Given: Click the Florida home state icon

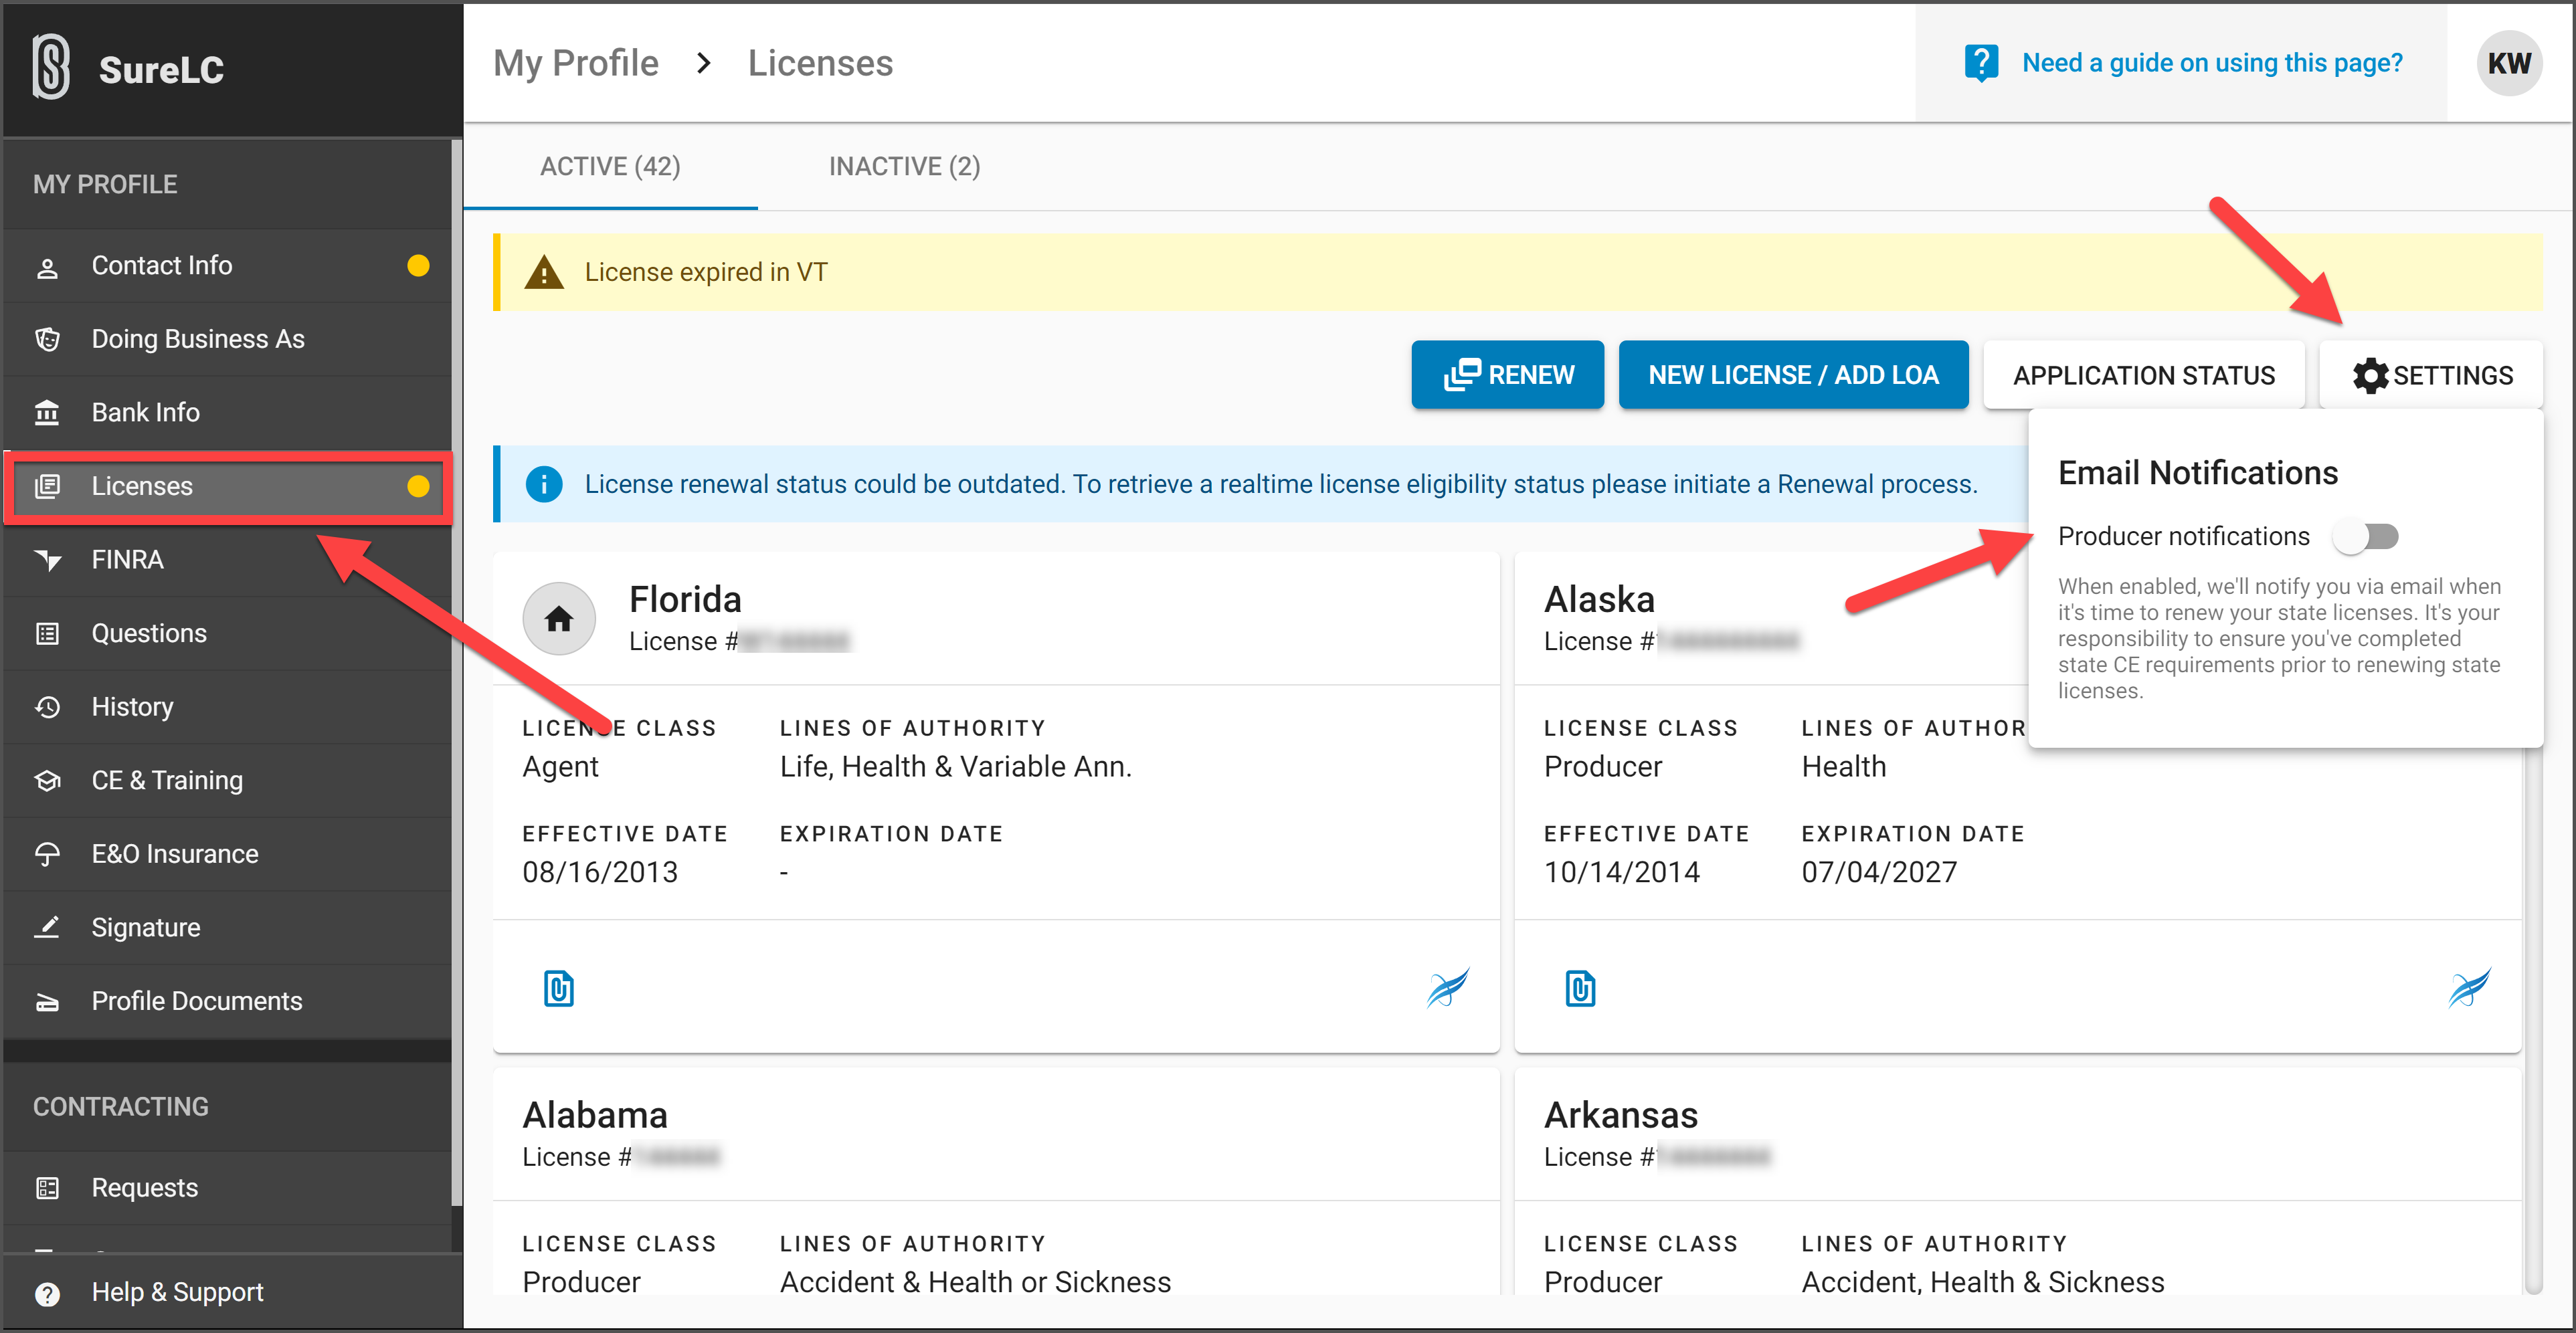Looking at the screenshot, I should [559, 619].
